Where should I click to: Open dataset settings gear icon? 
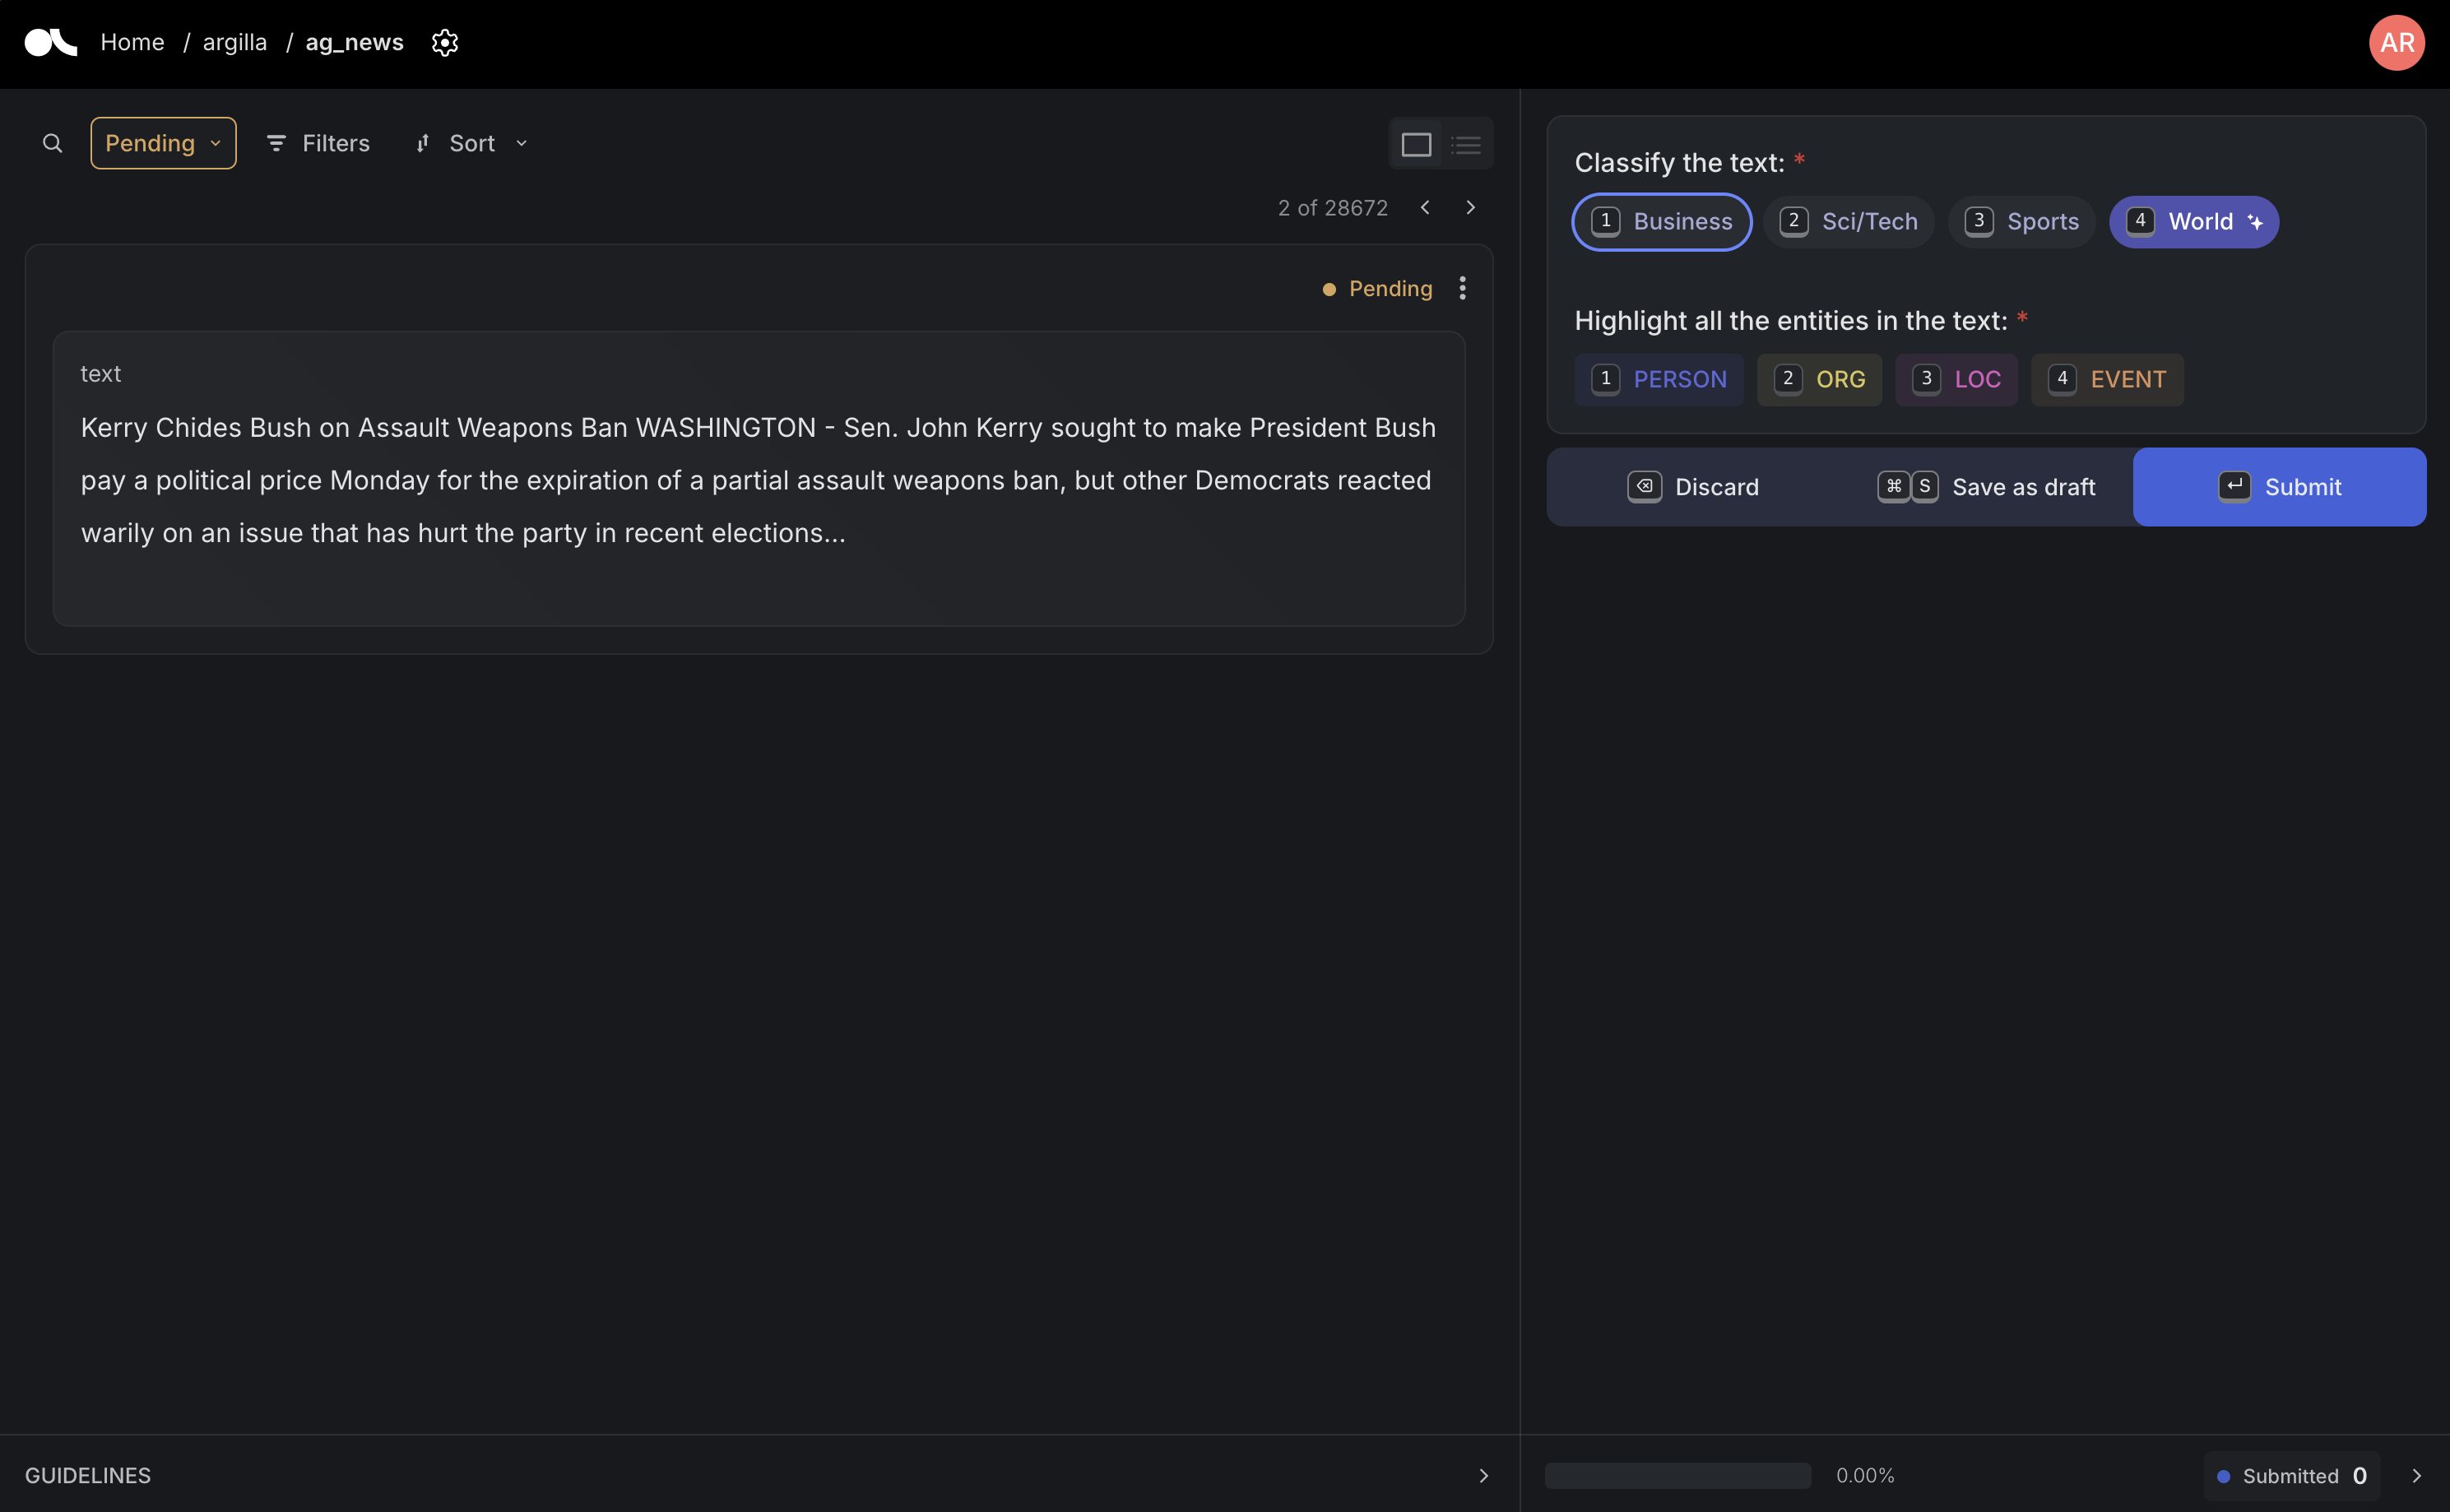pyautogui.click(x=444, y=42)
